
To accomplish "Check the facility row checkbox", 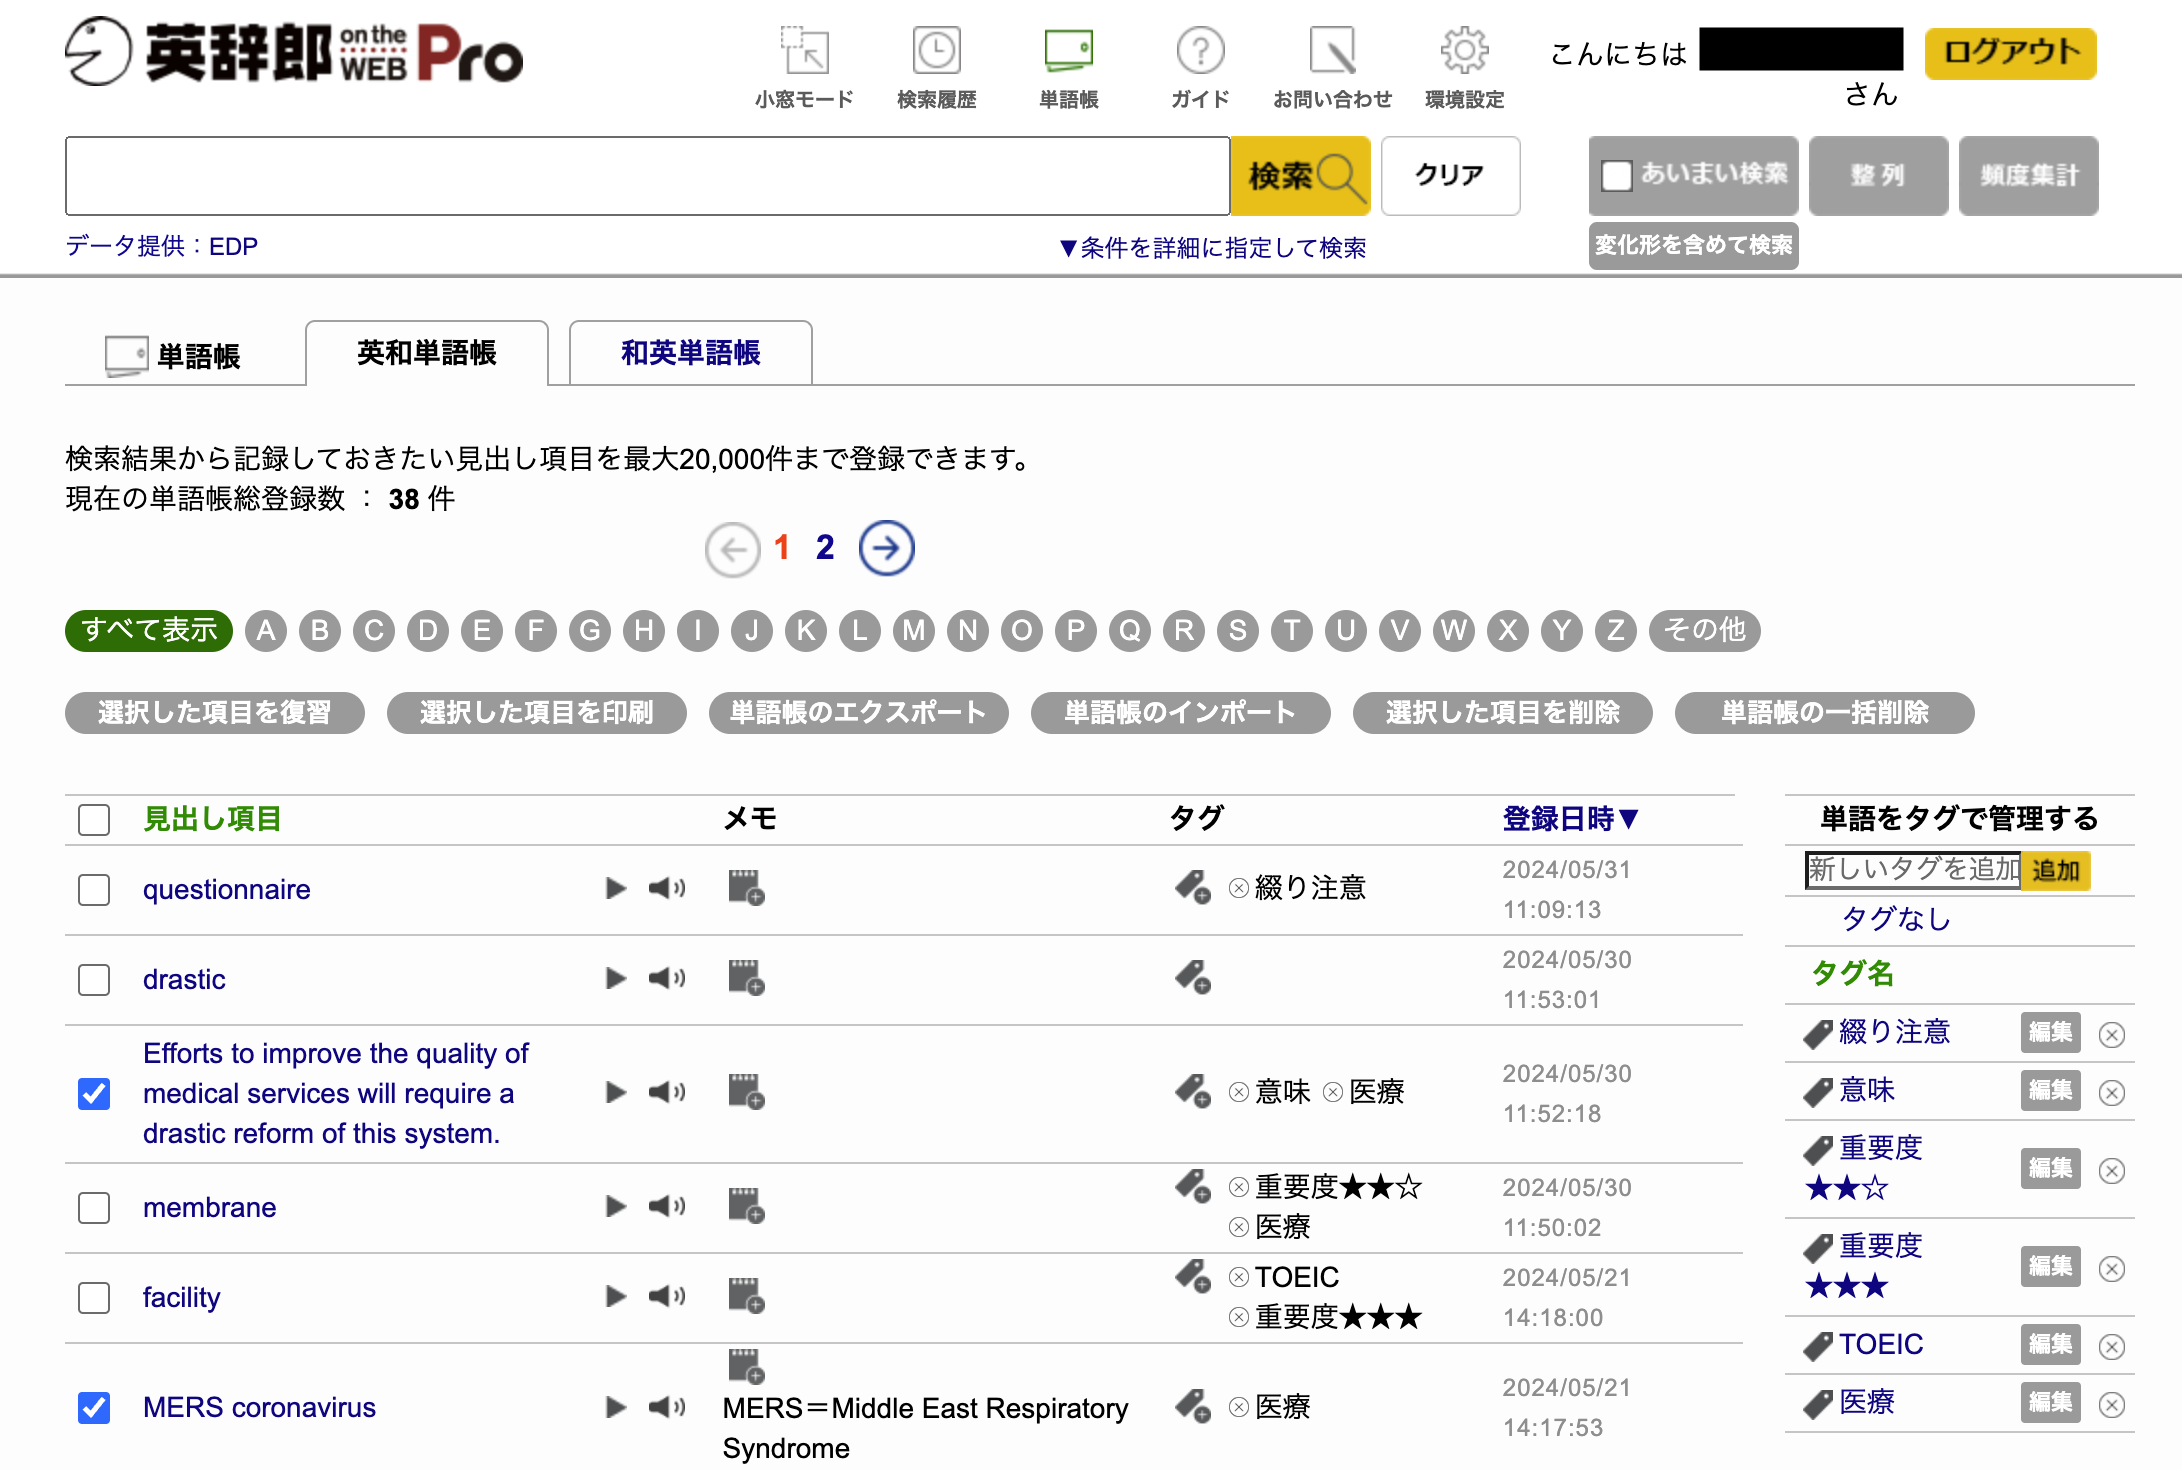I will (x=94, y=1298).
